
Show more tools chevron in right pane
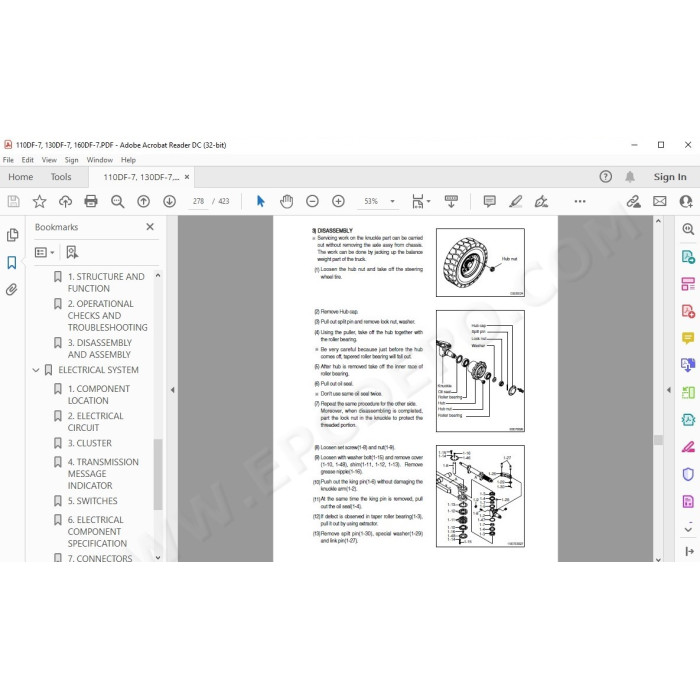688,529
